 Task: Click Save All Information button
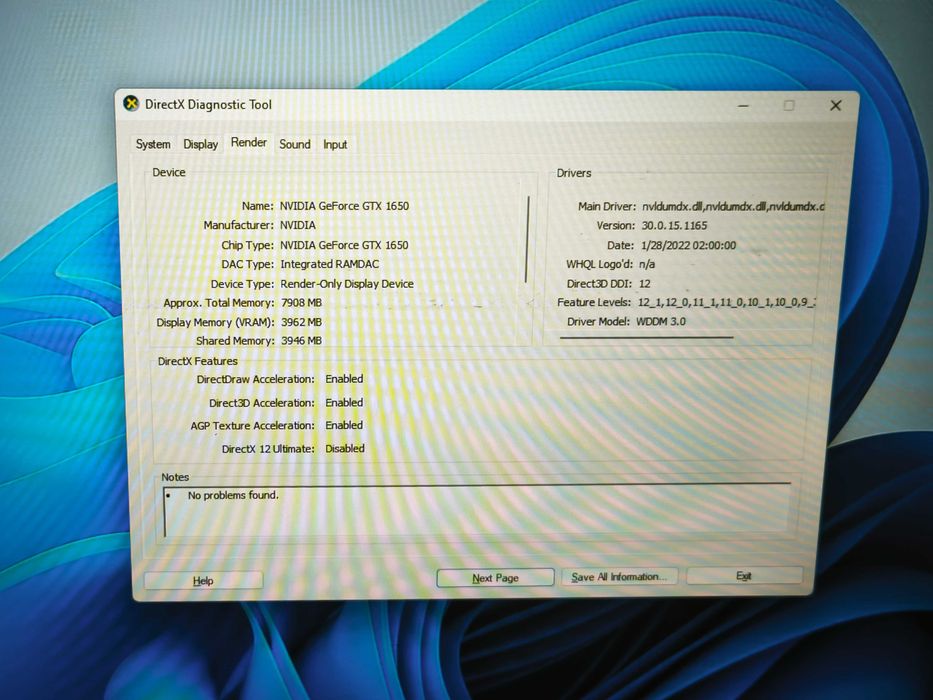pyautogui.click(x=618, y=577)
